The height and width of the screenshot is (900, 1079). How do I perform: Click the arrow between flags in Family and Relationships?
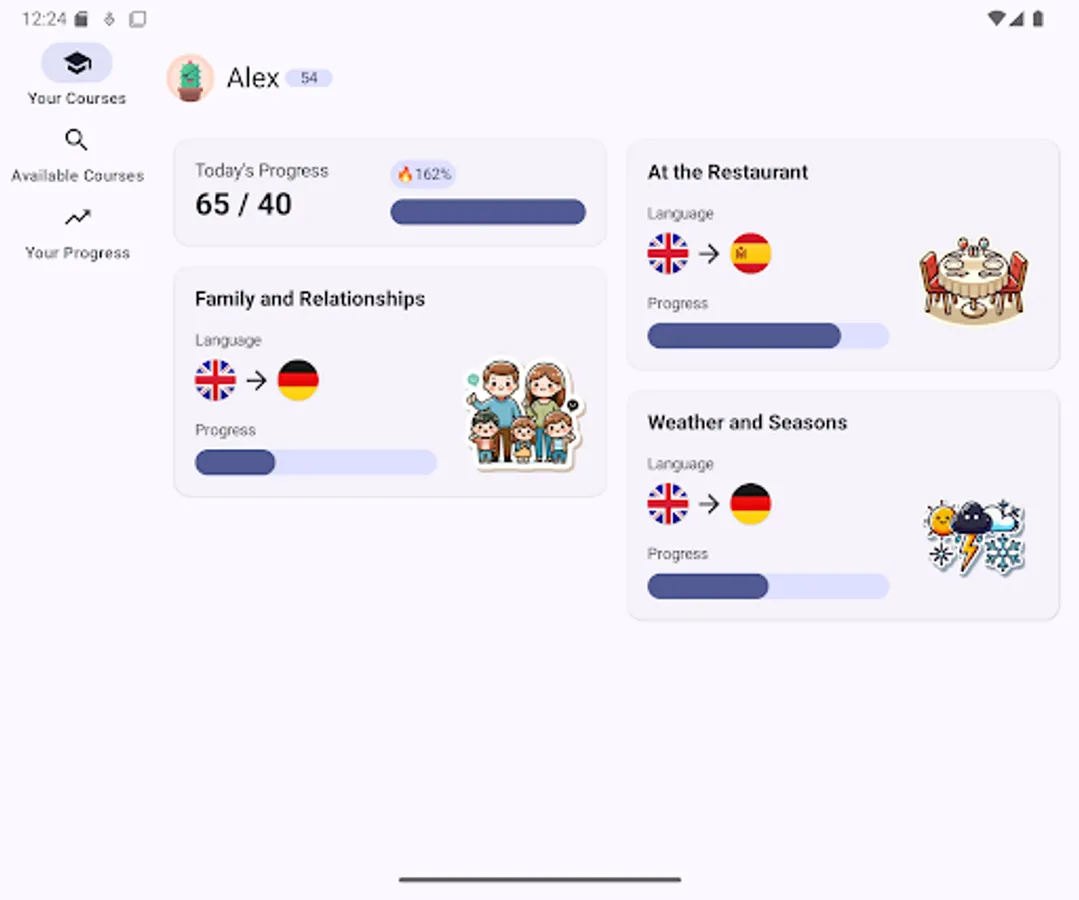pos(257,379)
